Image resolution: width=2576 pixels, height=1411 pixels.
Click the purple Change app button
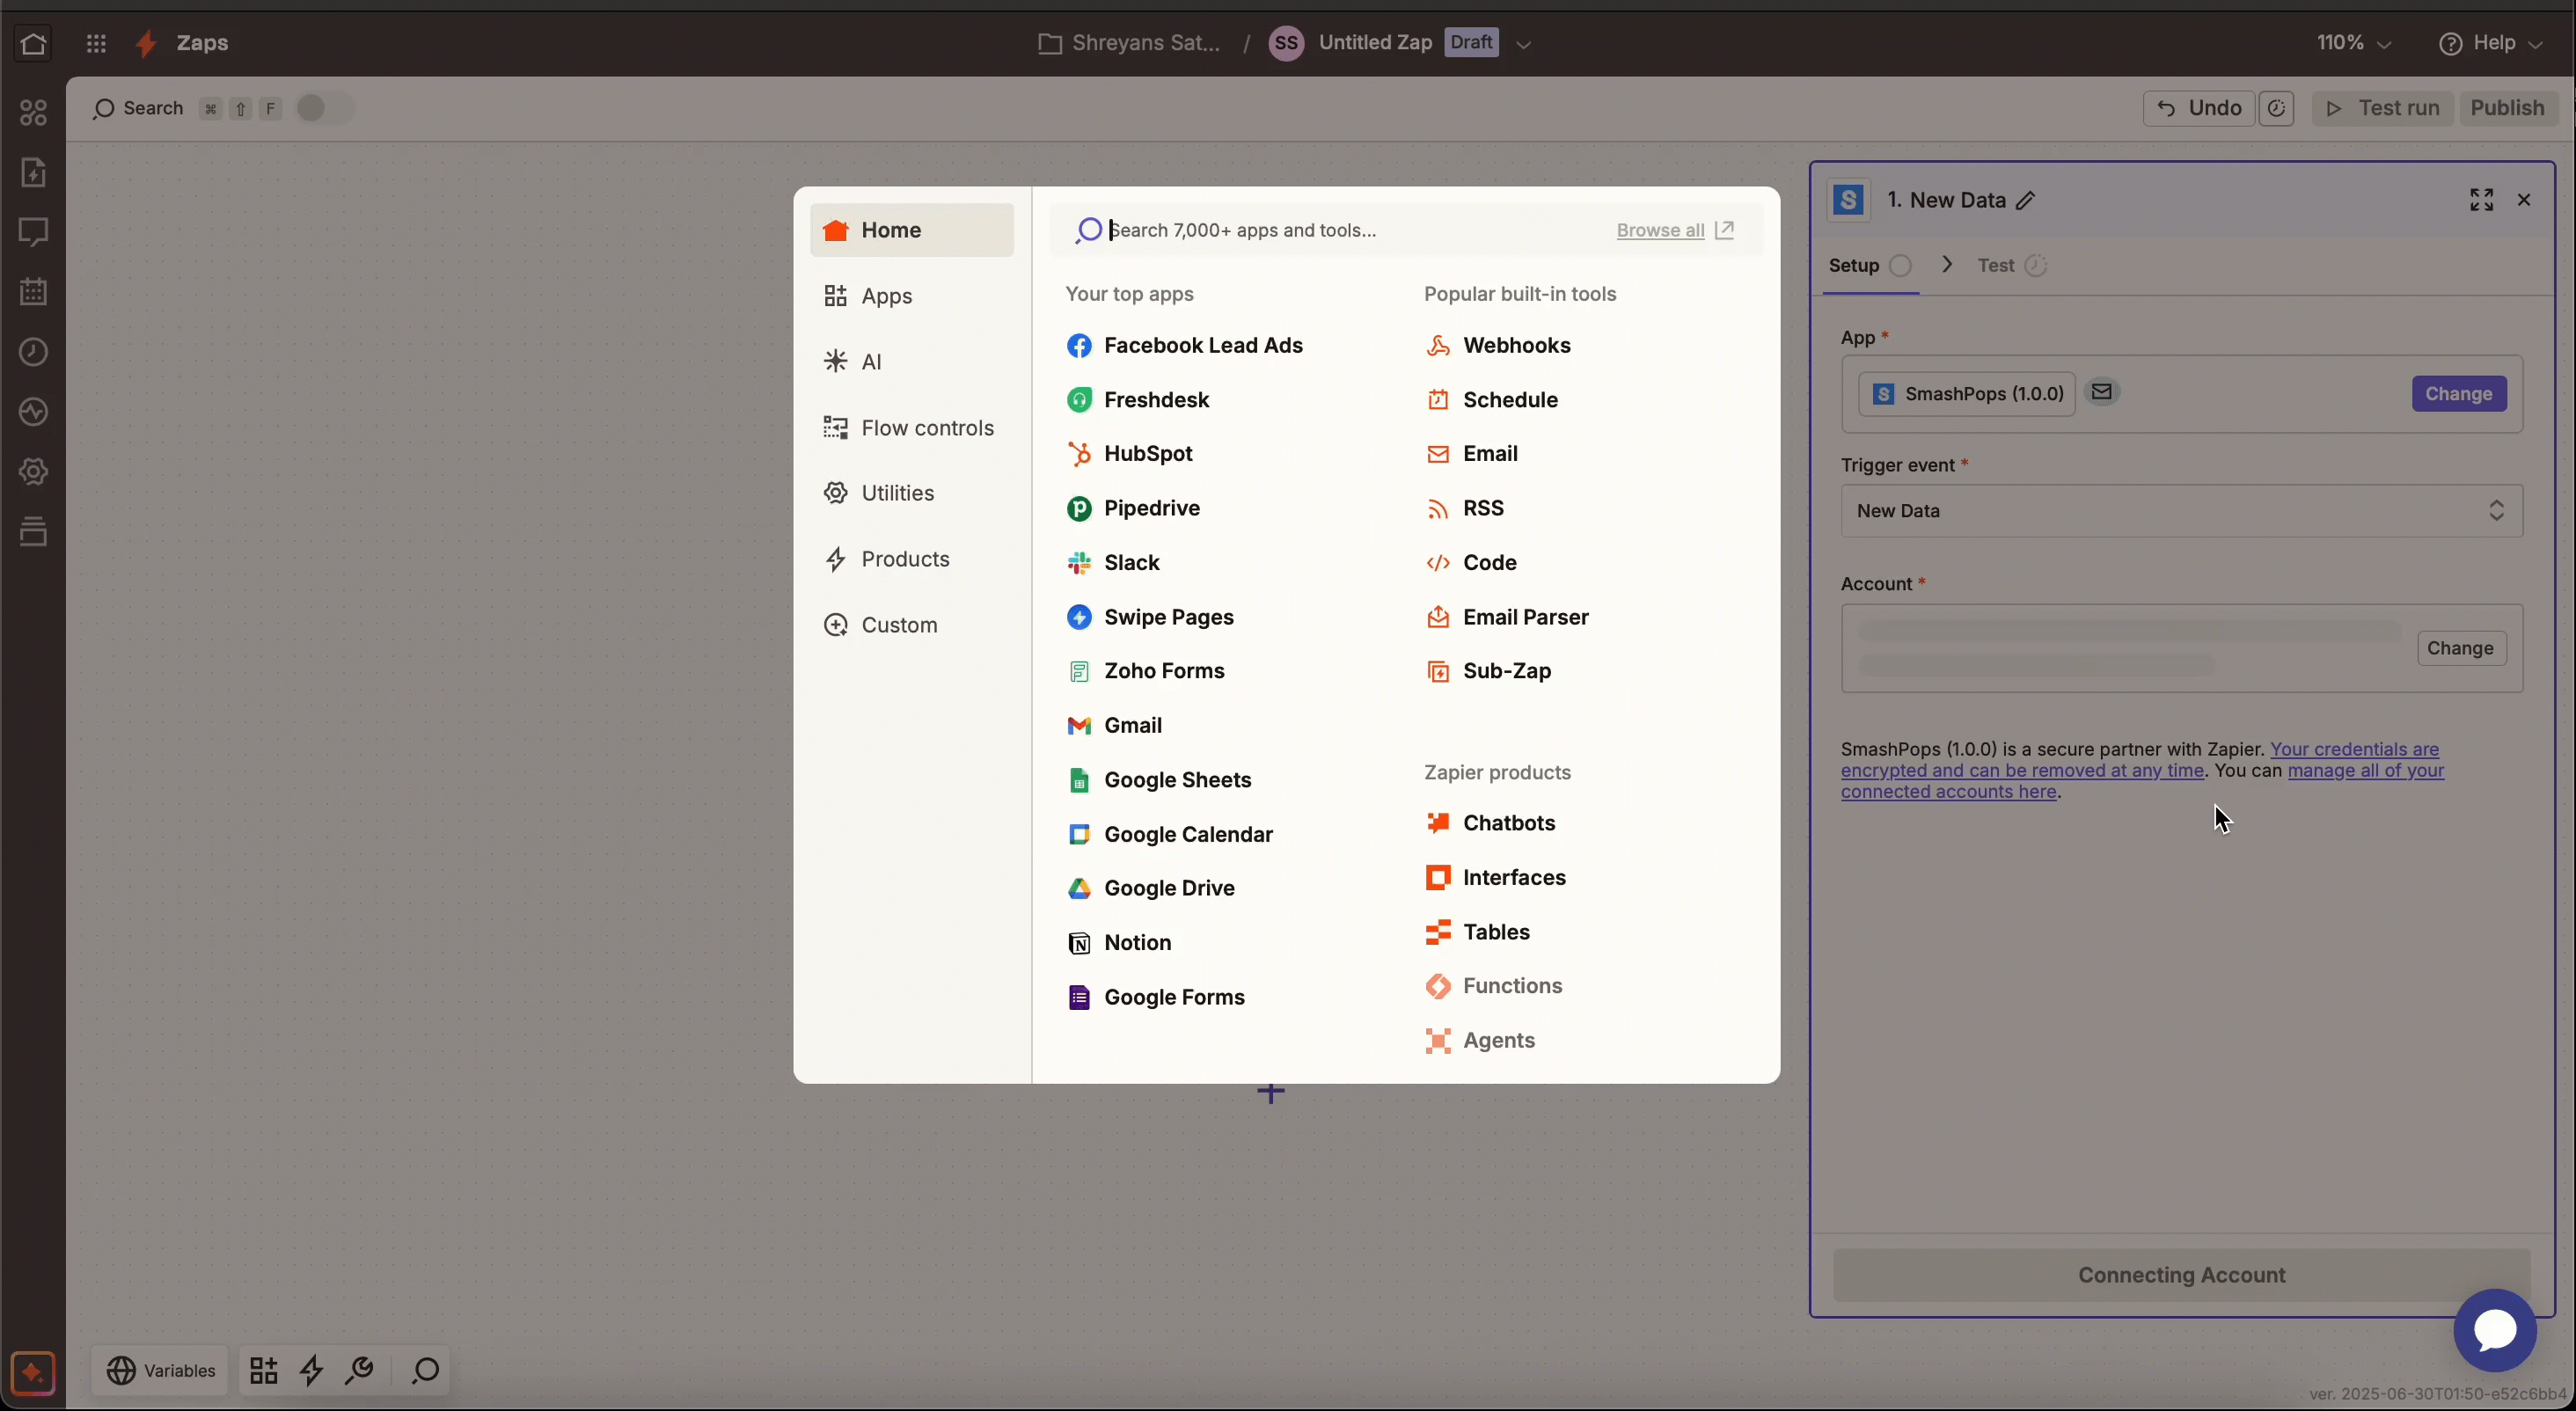click(2458, 394)
